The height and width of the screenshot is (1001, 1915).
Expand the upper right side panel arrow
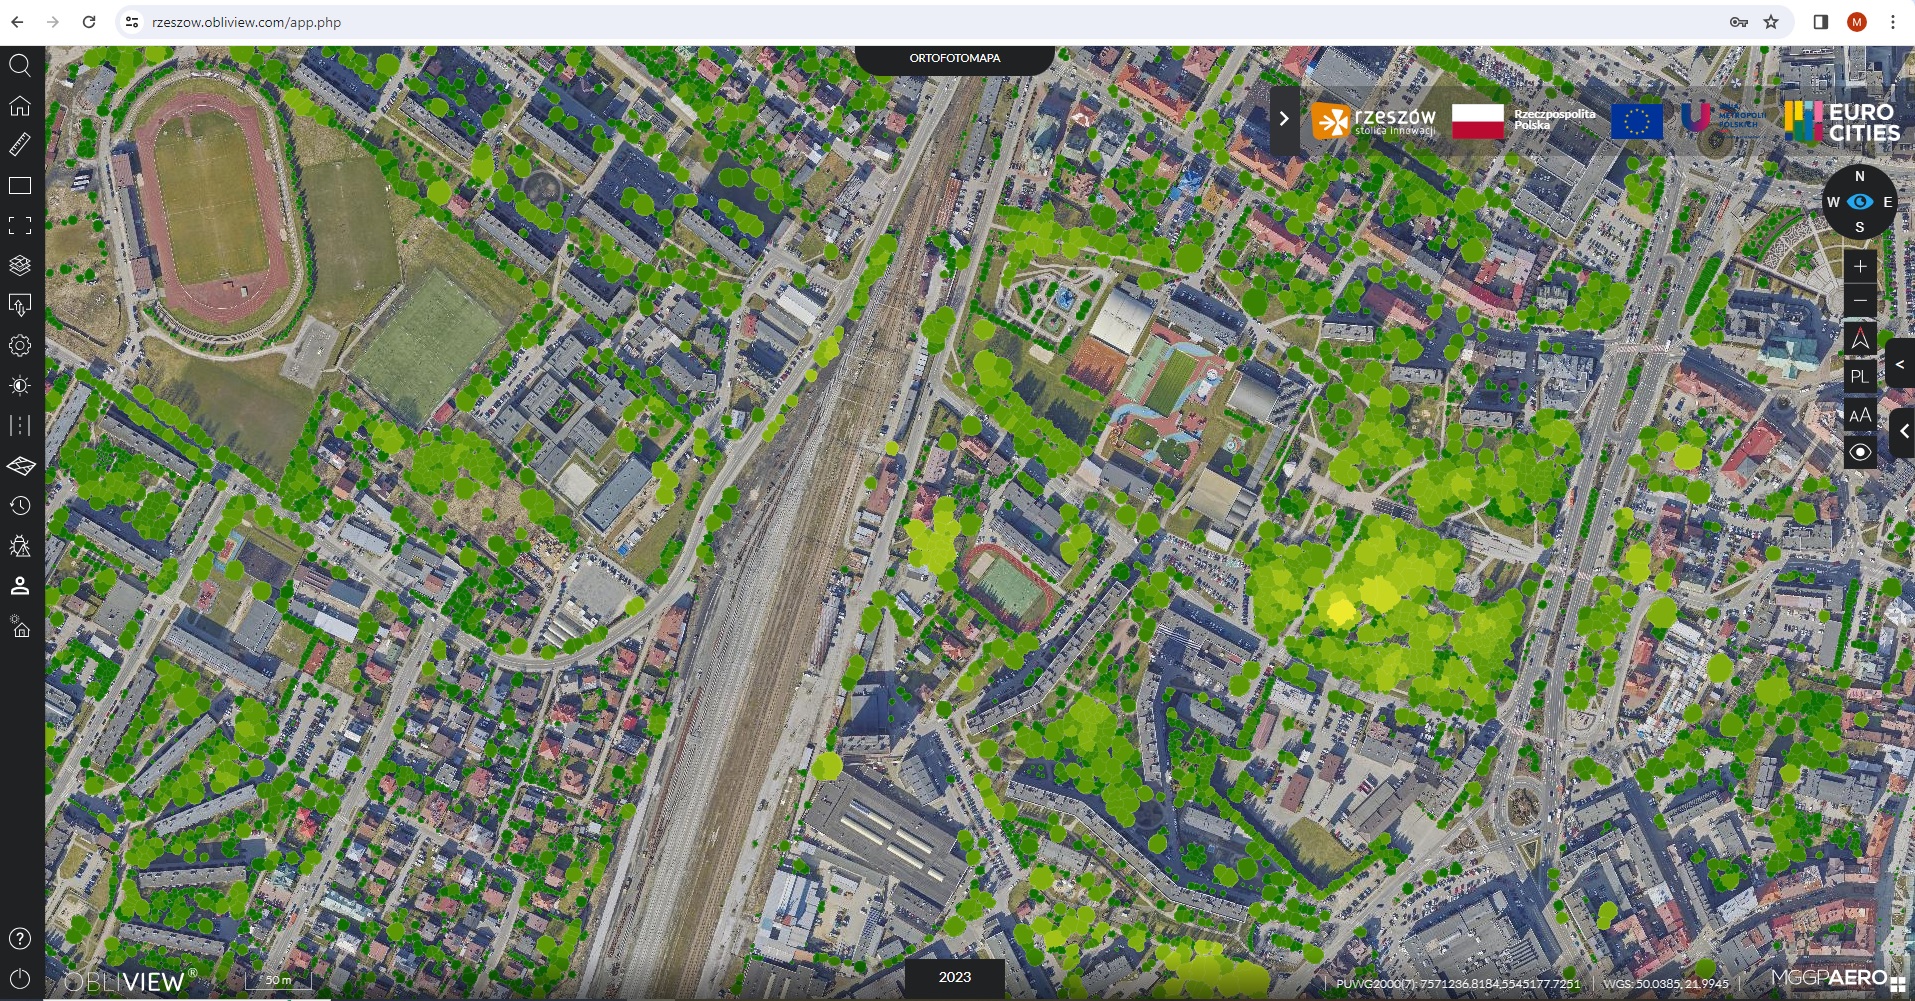1900,364
